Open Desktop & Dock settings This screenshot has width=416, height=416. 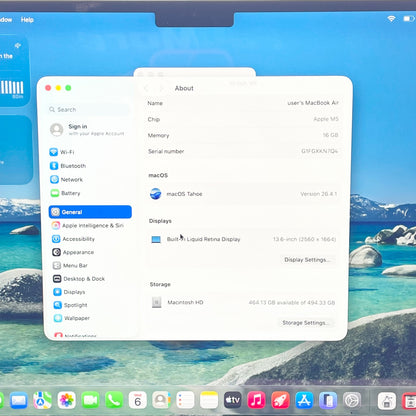(x=79, y=279)
